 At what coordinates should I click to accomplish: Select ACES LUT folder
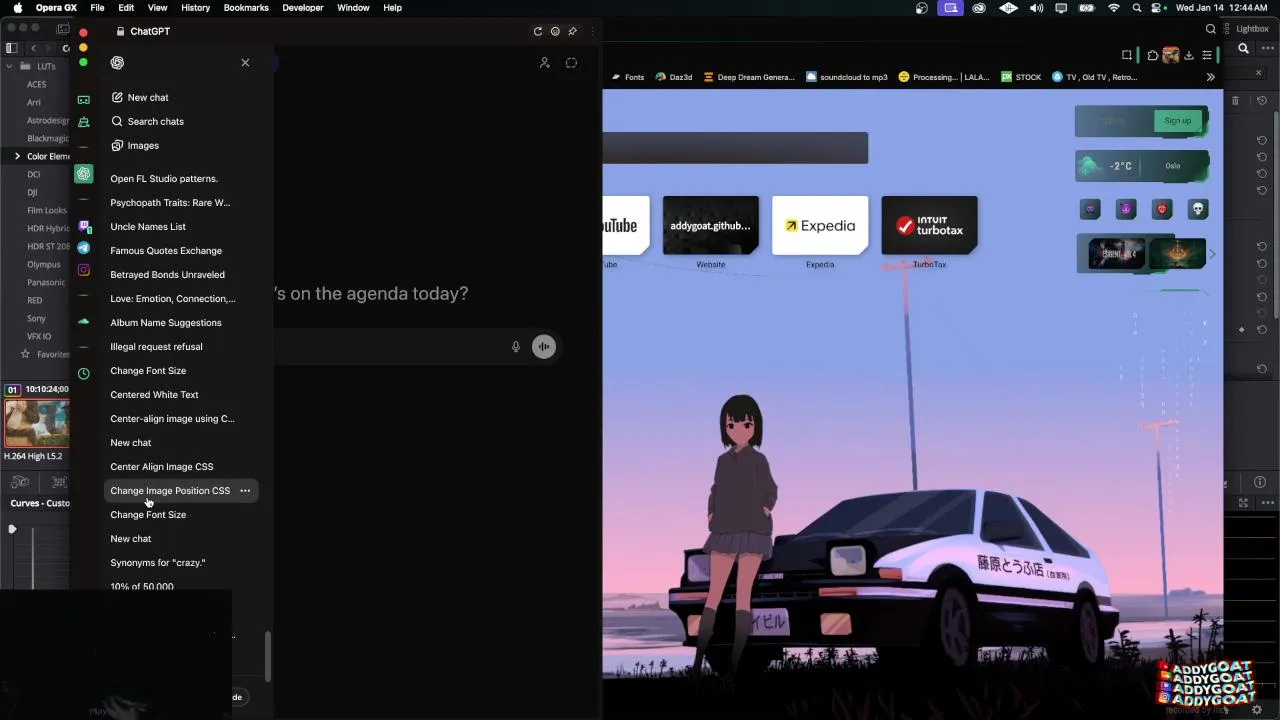click(x=37, y=84)
